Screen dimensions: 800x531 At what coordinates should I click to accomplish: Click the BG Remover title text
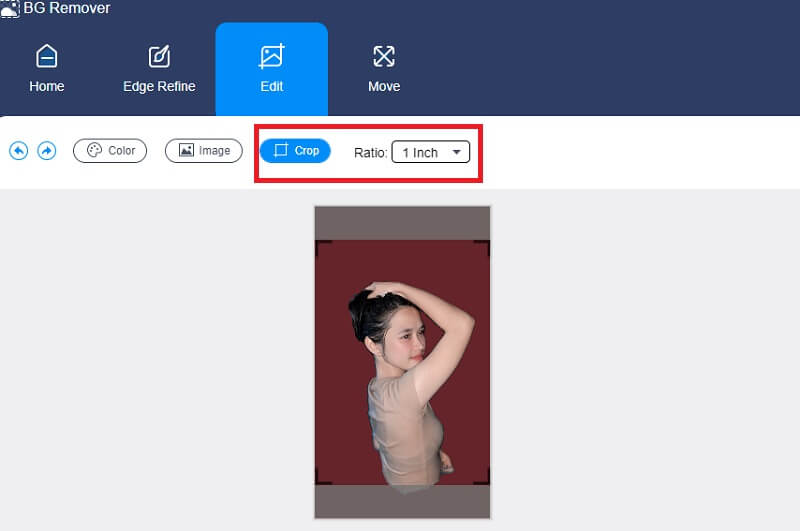tap(67, 8)
